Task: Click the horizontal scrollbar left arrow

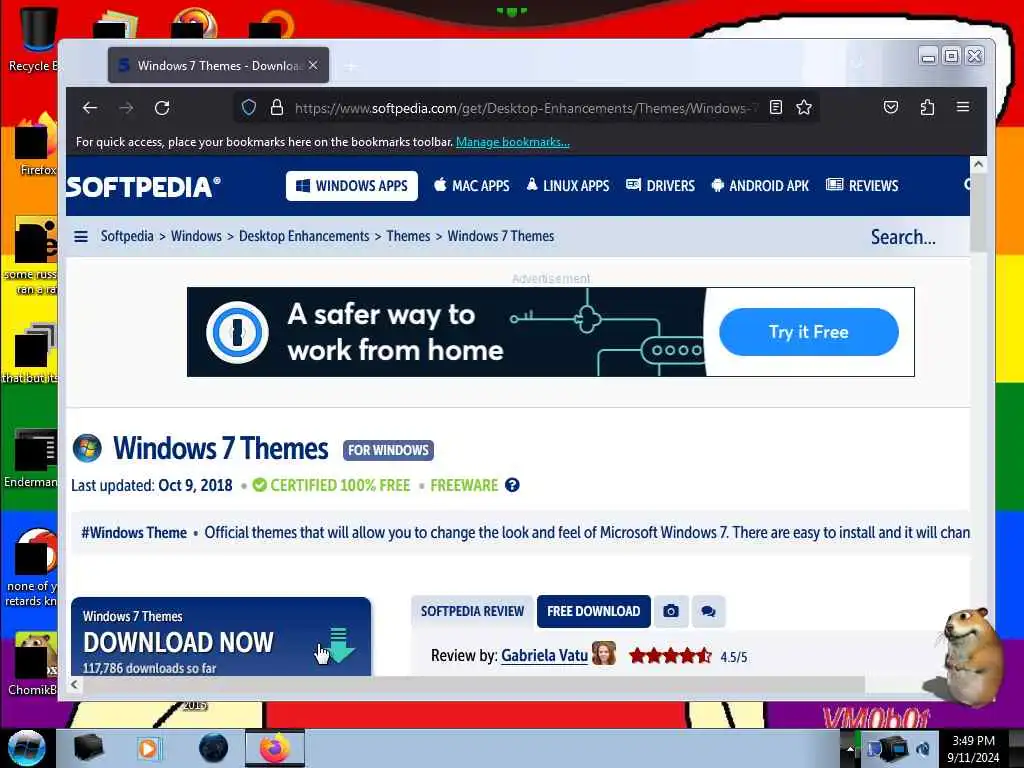Action: [74, 684]
